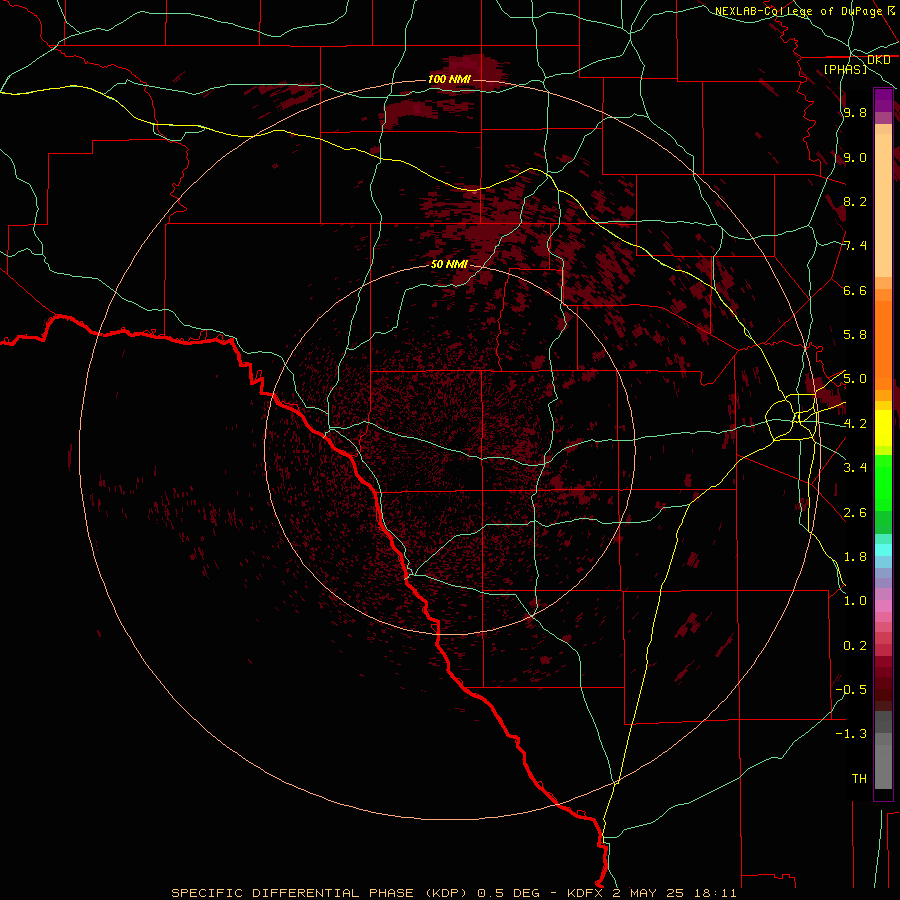Click the 3.4 value on color scale
Viewport: 900px width, 900px height.
tap(855, 468)
